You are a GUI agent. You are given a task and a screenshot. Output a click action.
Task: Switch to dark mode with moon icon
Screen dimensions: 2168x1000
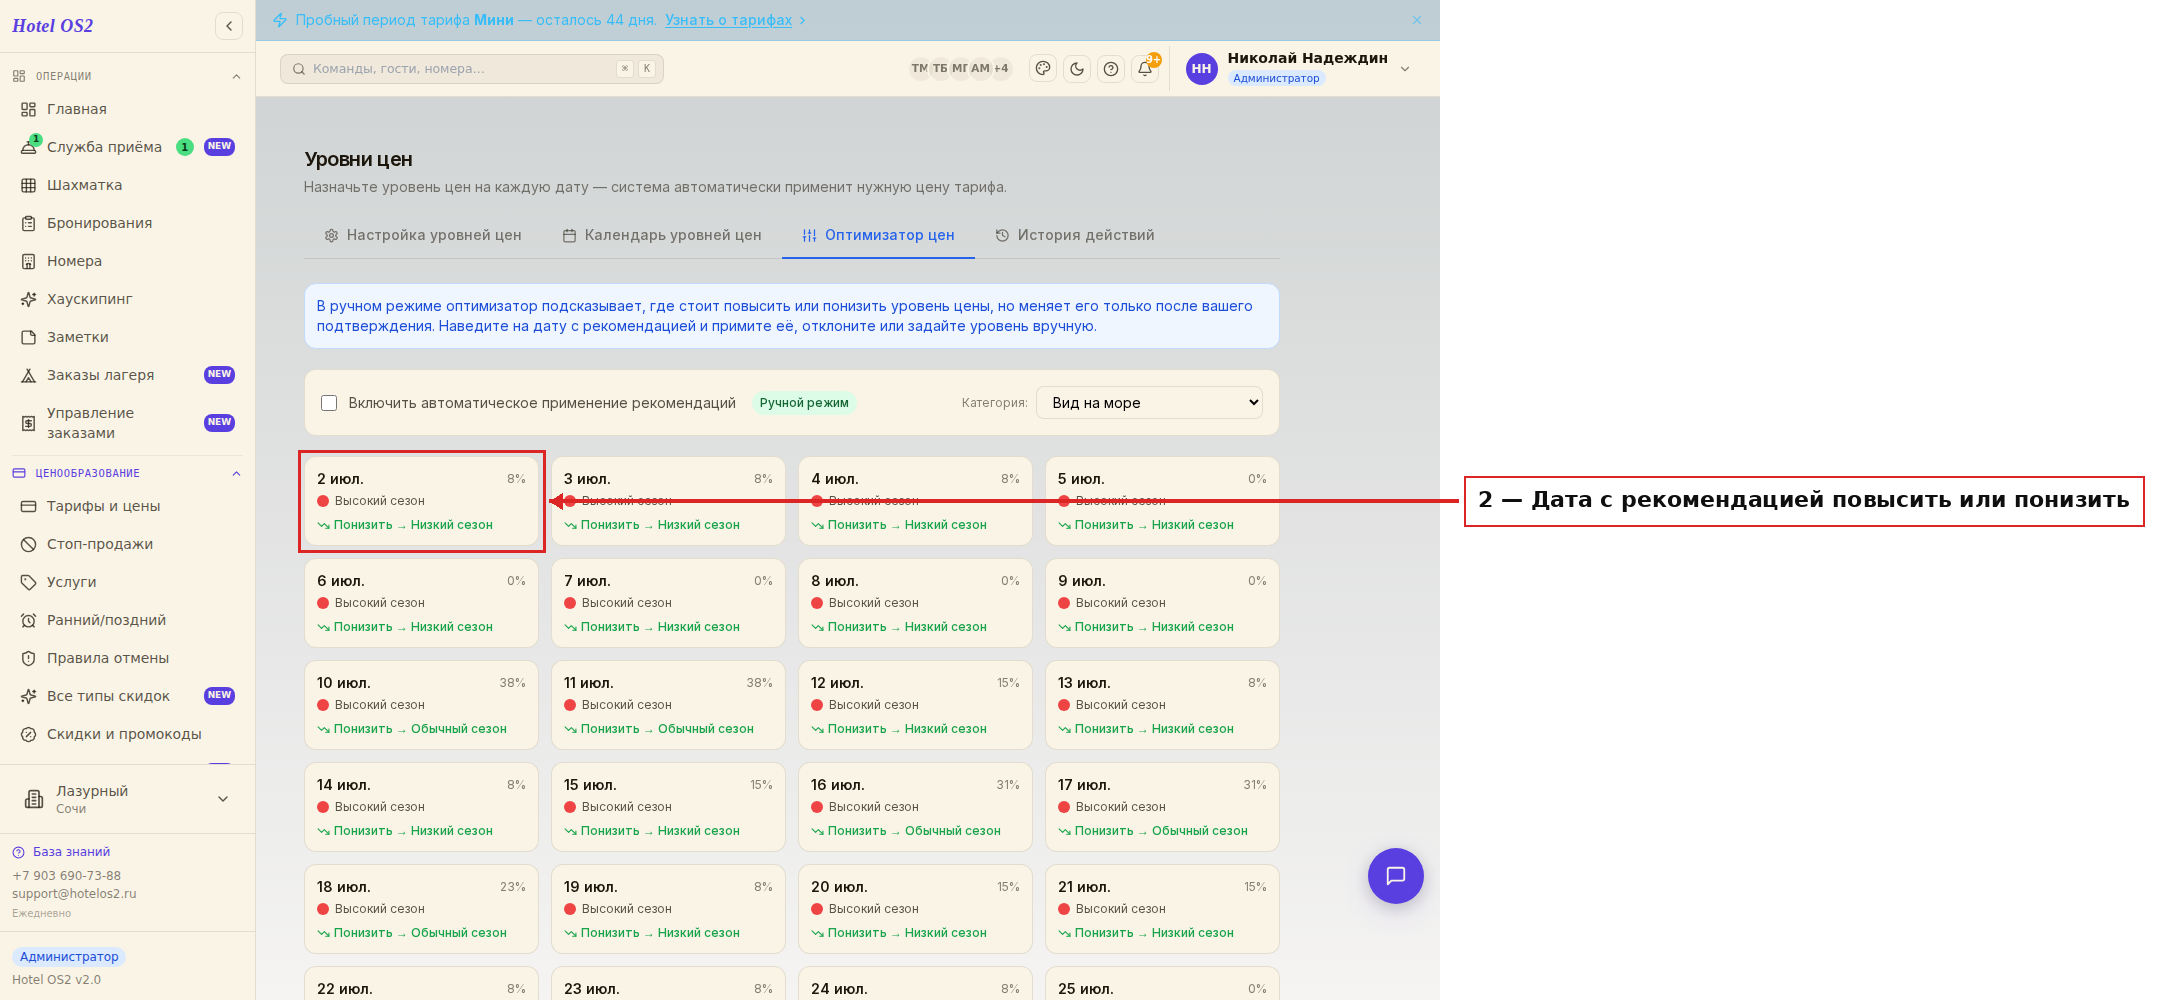coord(1077,69)
